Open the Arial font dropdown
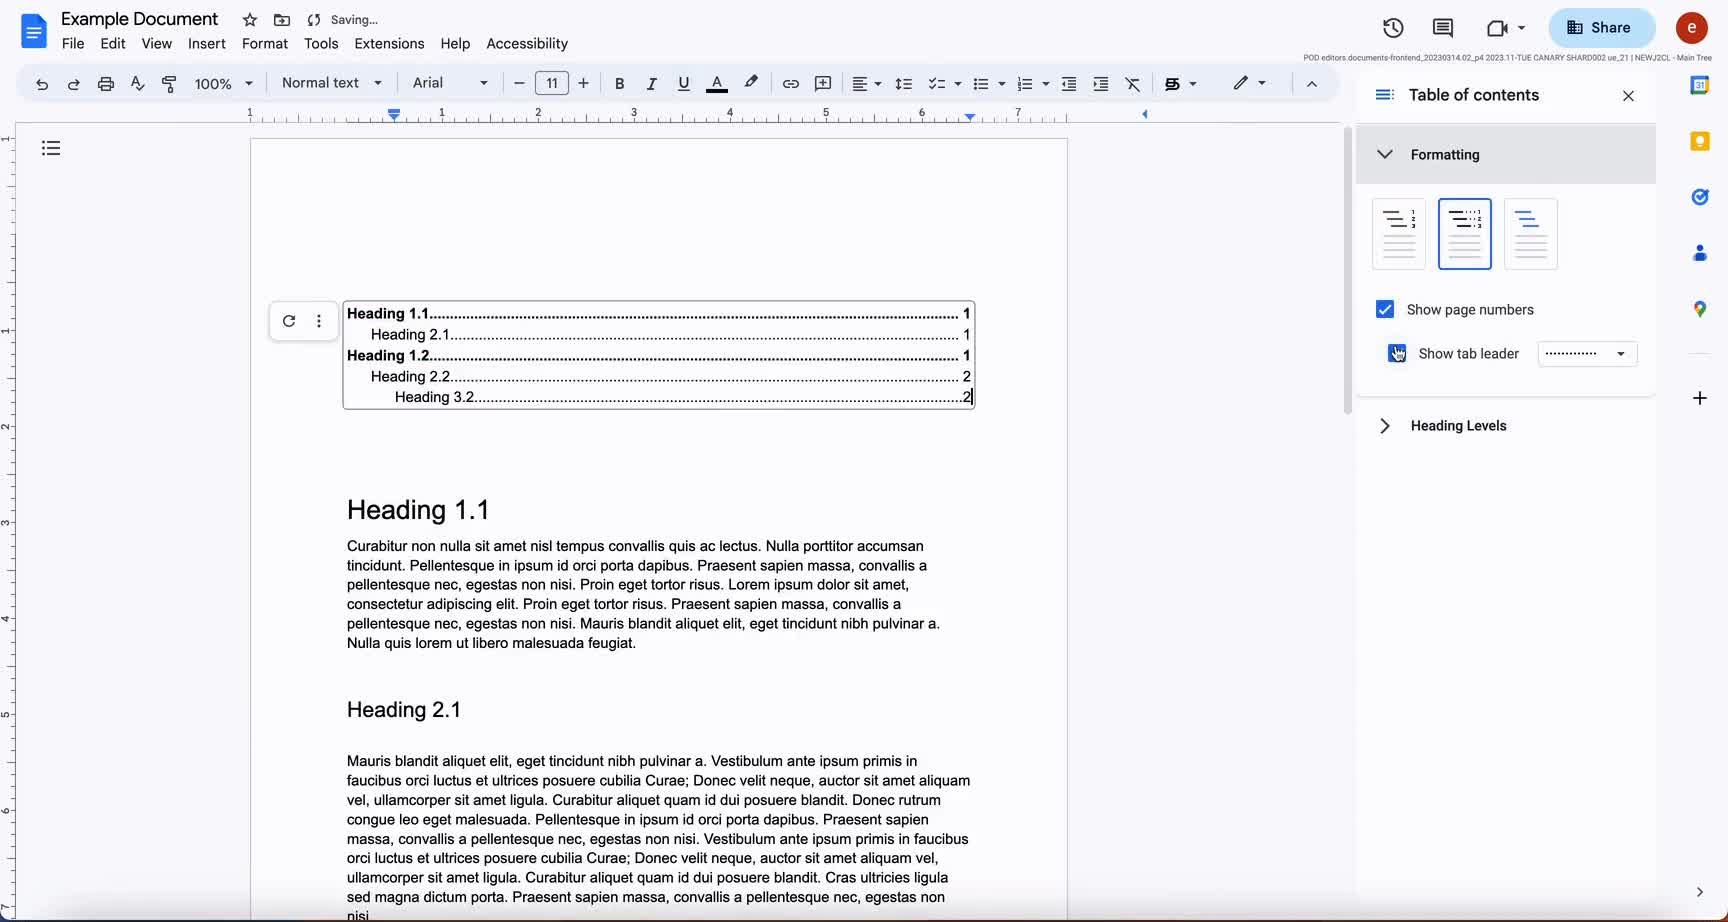 point(450,83)
